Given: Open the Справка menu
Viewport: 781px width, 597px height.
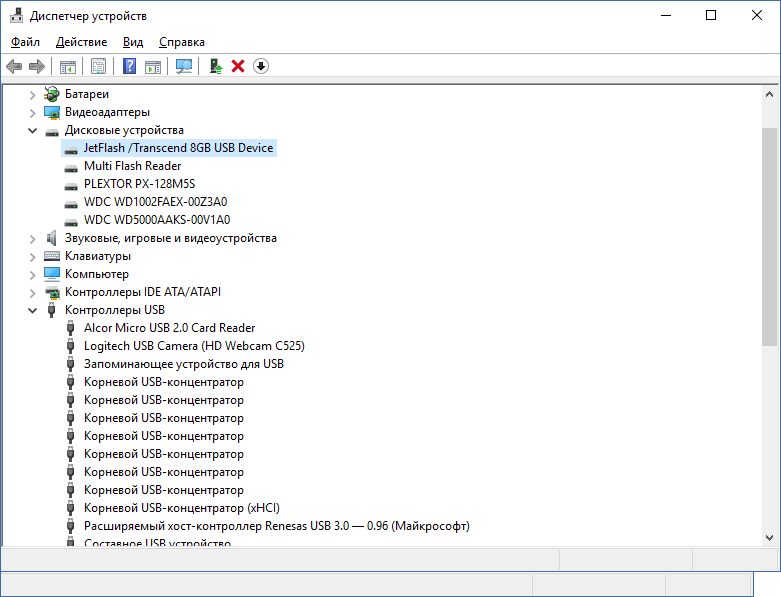Looking at the screenshot, I should click(182, 42).
